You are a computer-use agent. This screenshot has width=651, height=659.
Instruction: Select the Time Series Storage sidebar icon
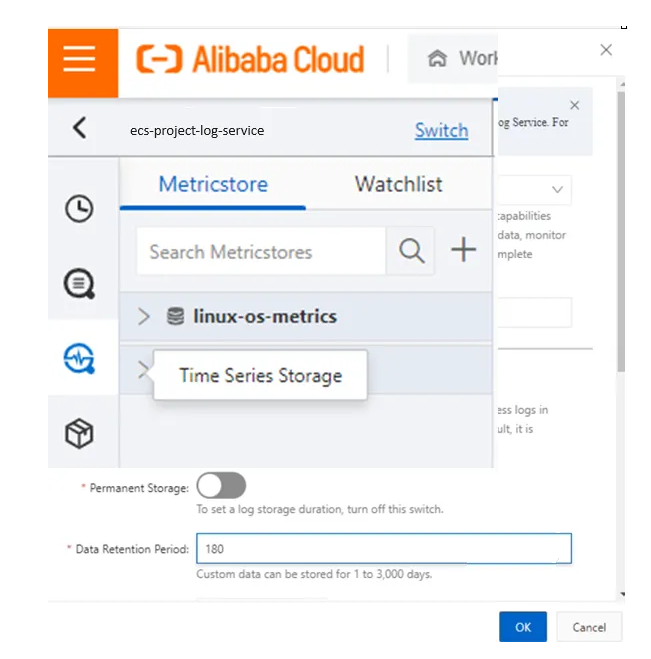pos(79,358)
